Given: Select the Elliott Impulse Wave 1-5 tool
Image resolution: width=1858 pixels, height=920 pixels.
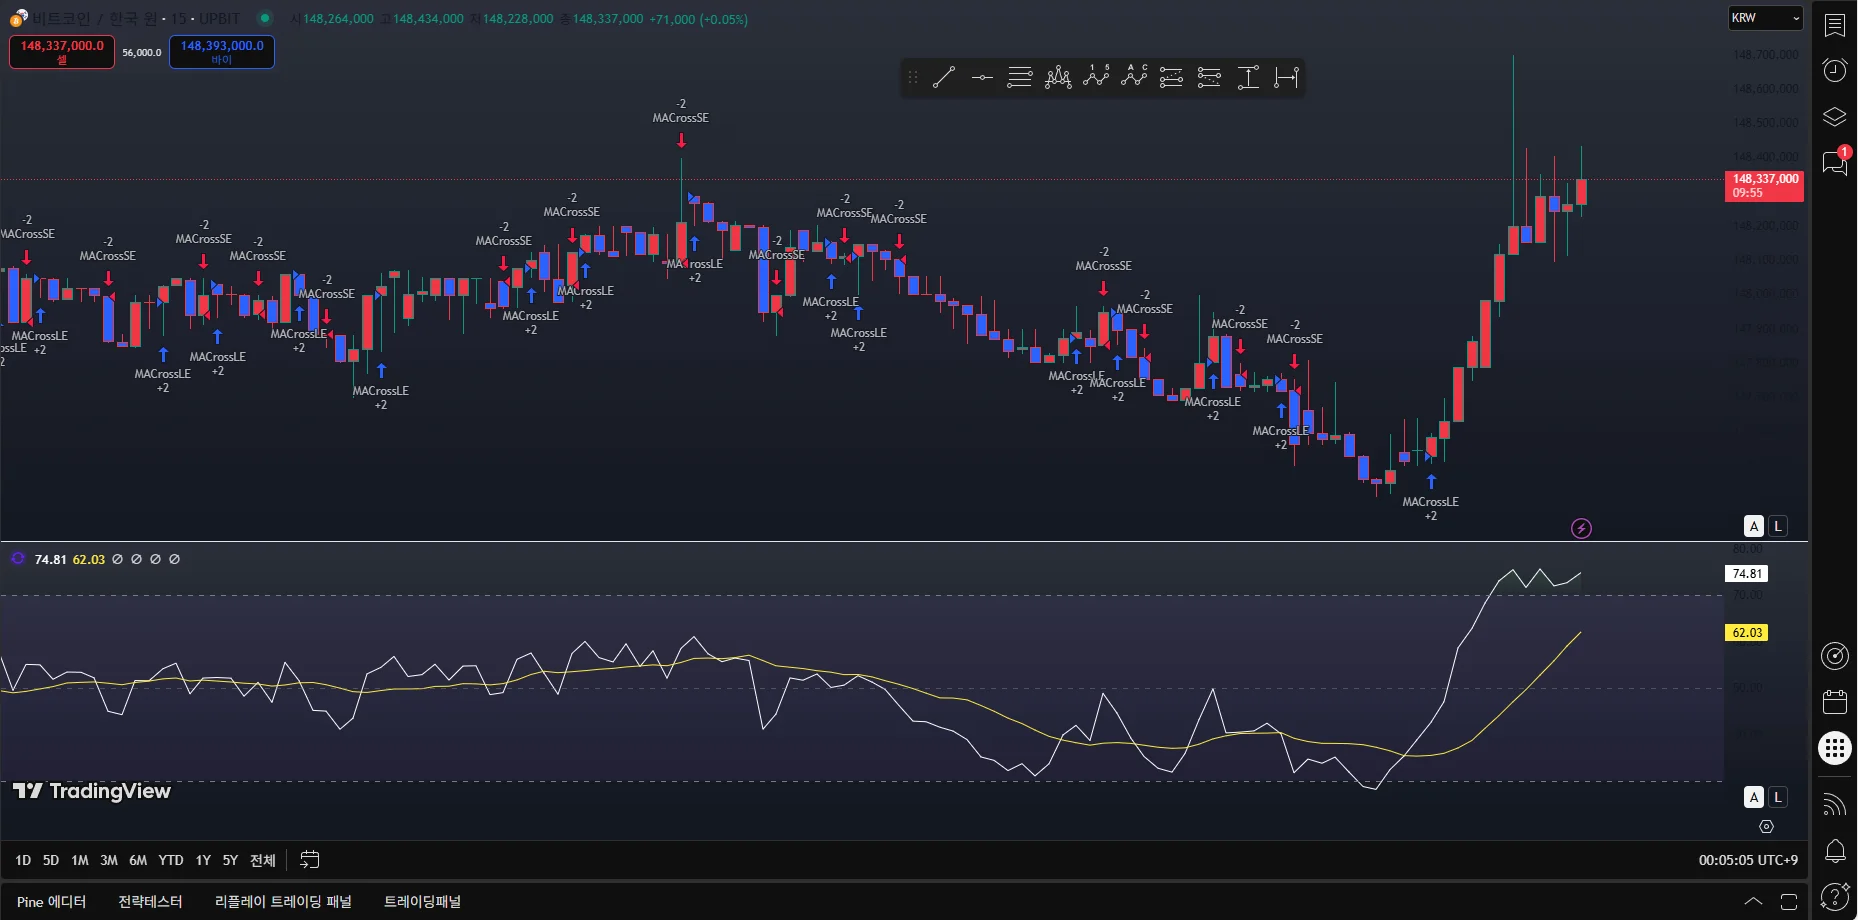Looking at the screenshot, I should 1096,77.
